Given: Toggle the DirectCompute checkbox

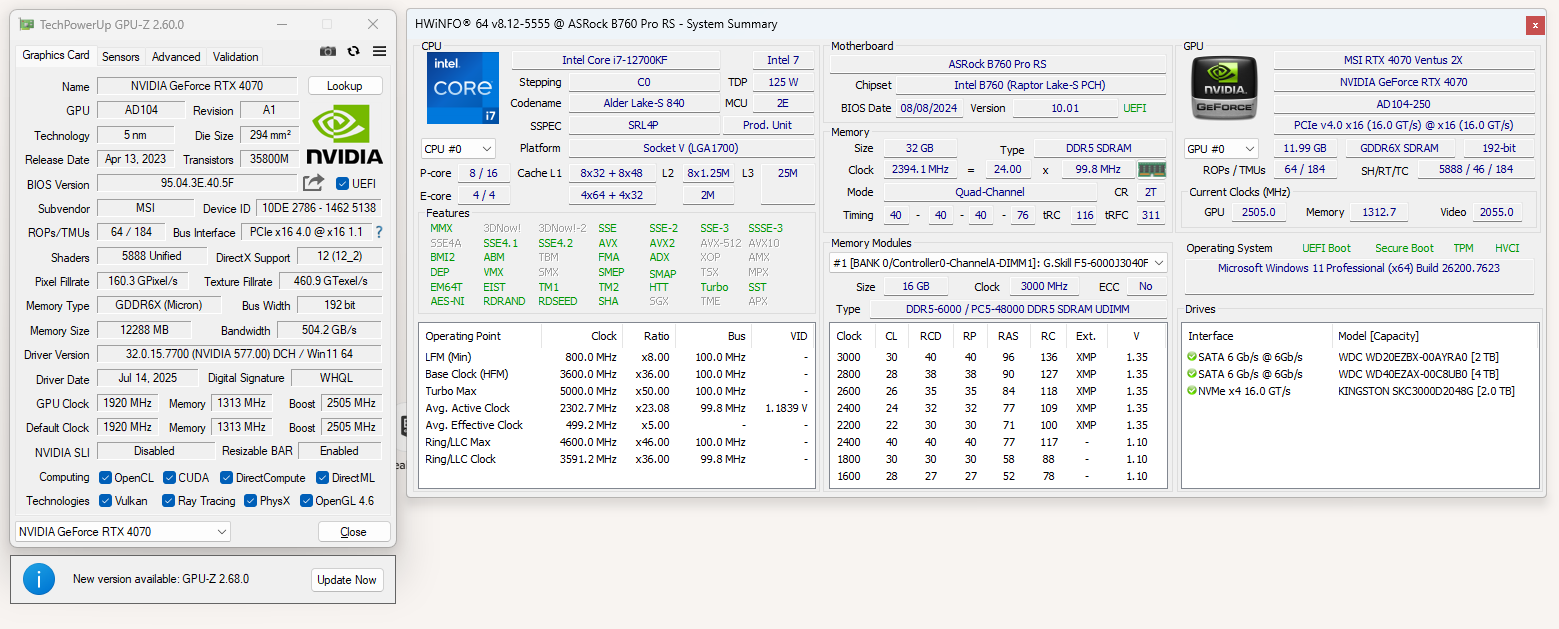Looking at the screenshot, I should 227,477.
